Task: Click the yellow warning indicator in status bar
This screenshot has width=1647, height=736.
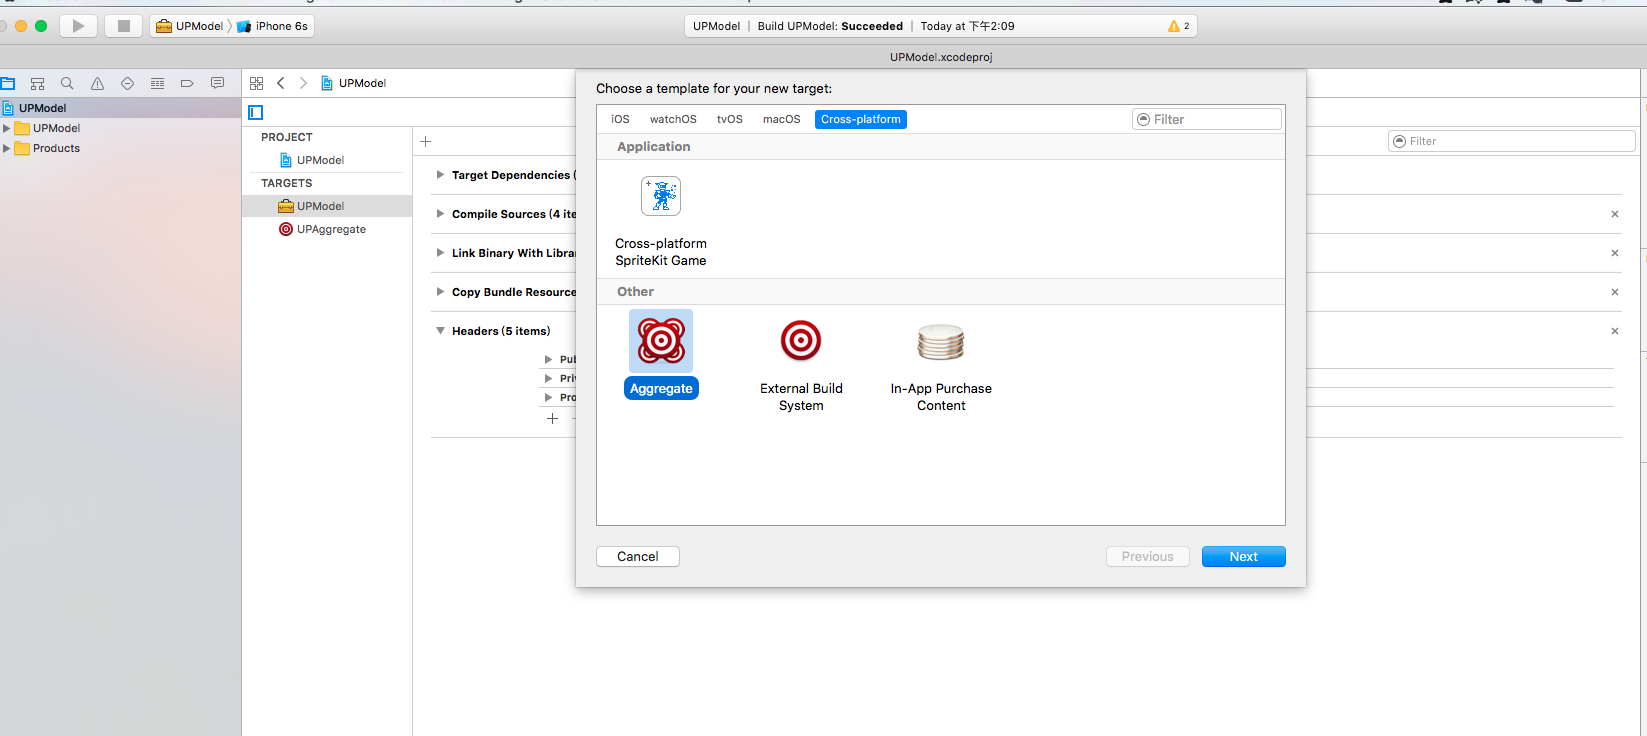Action: pyautogui.click(x=1178, y=26)
